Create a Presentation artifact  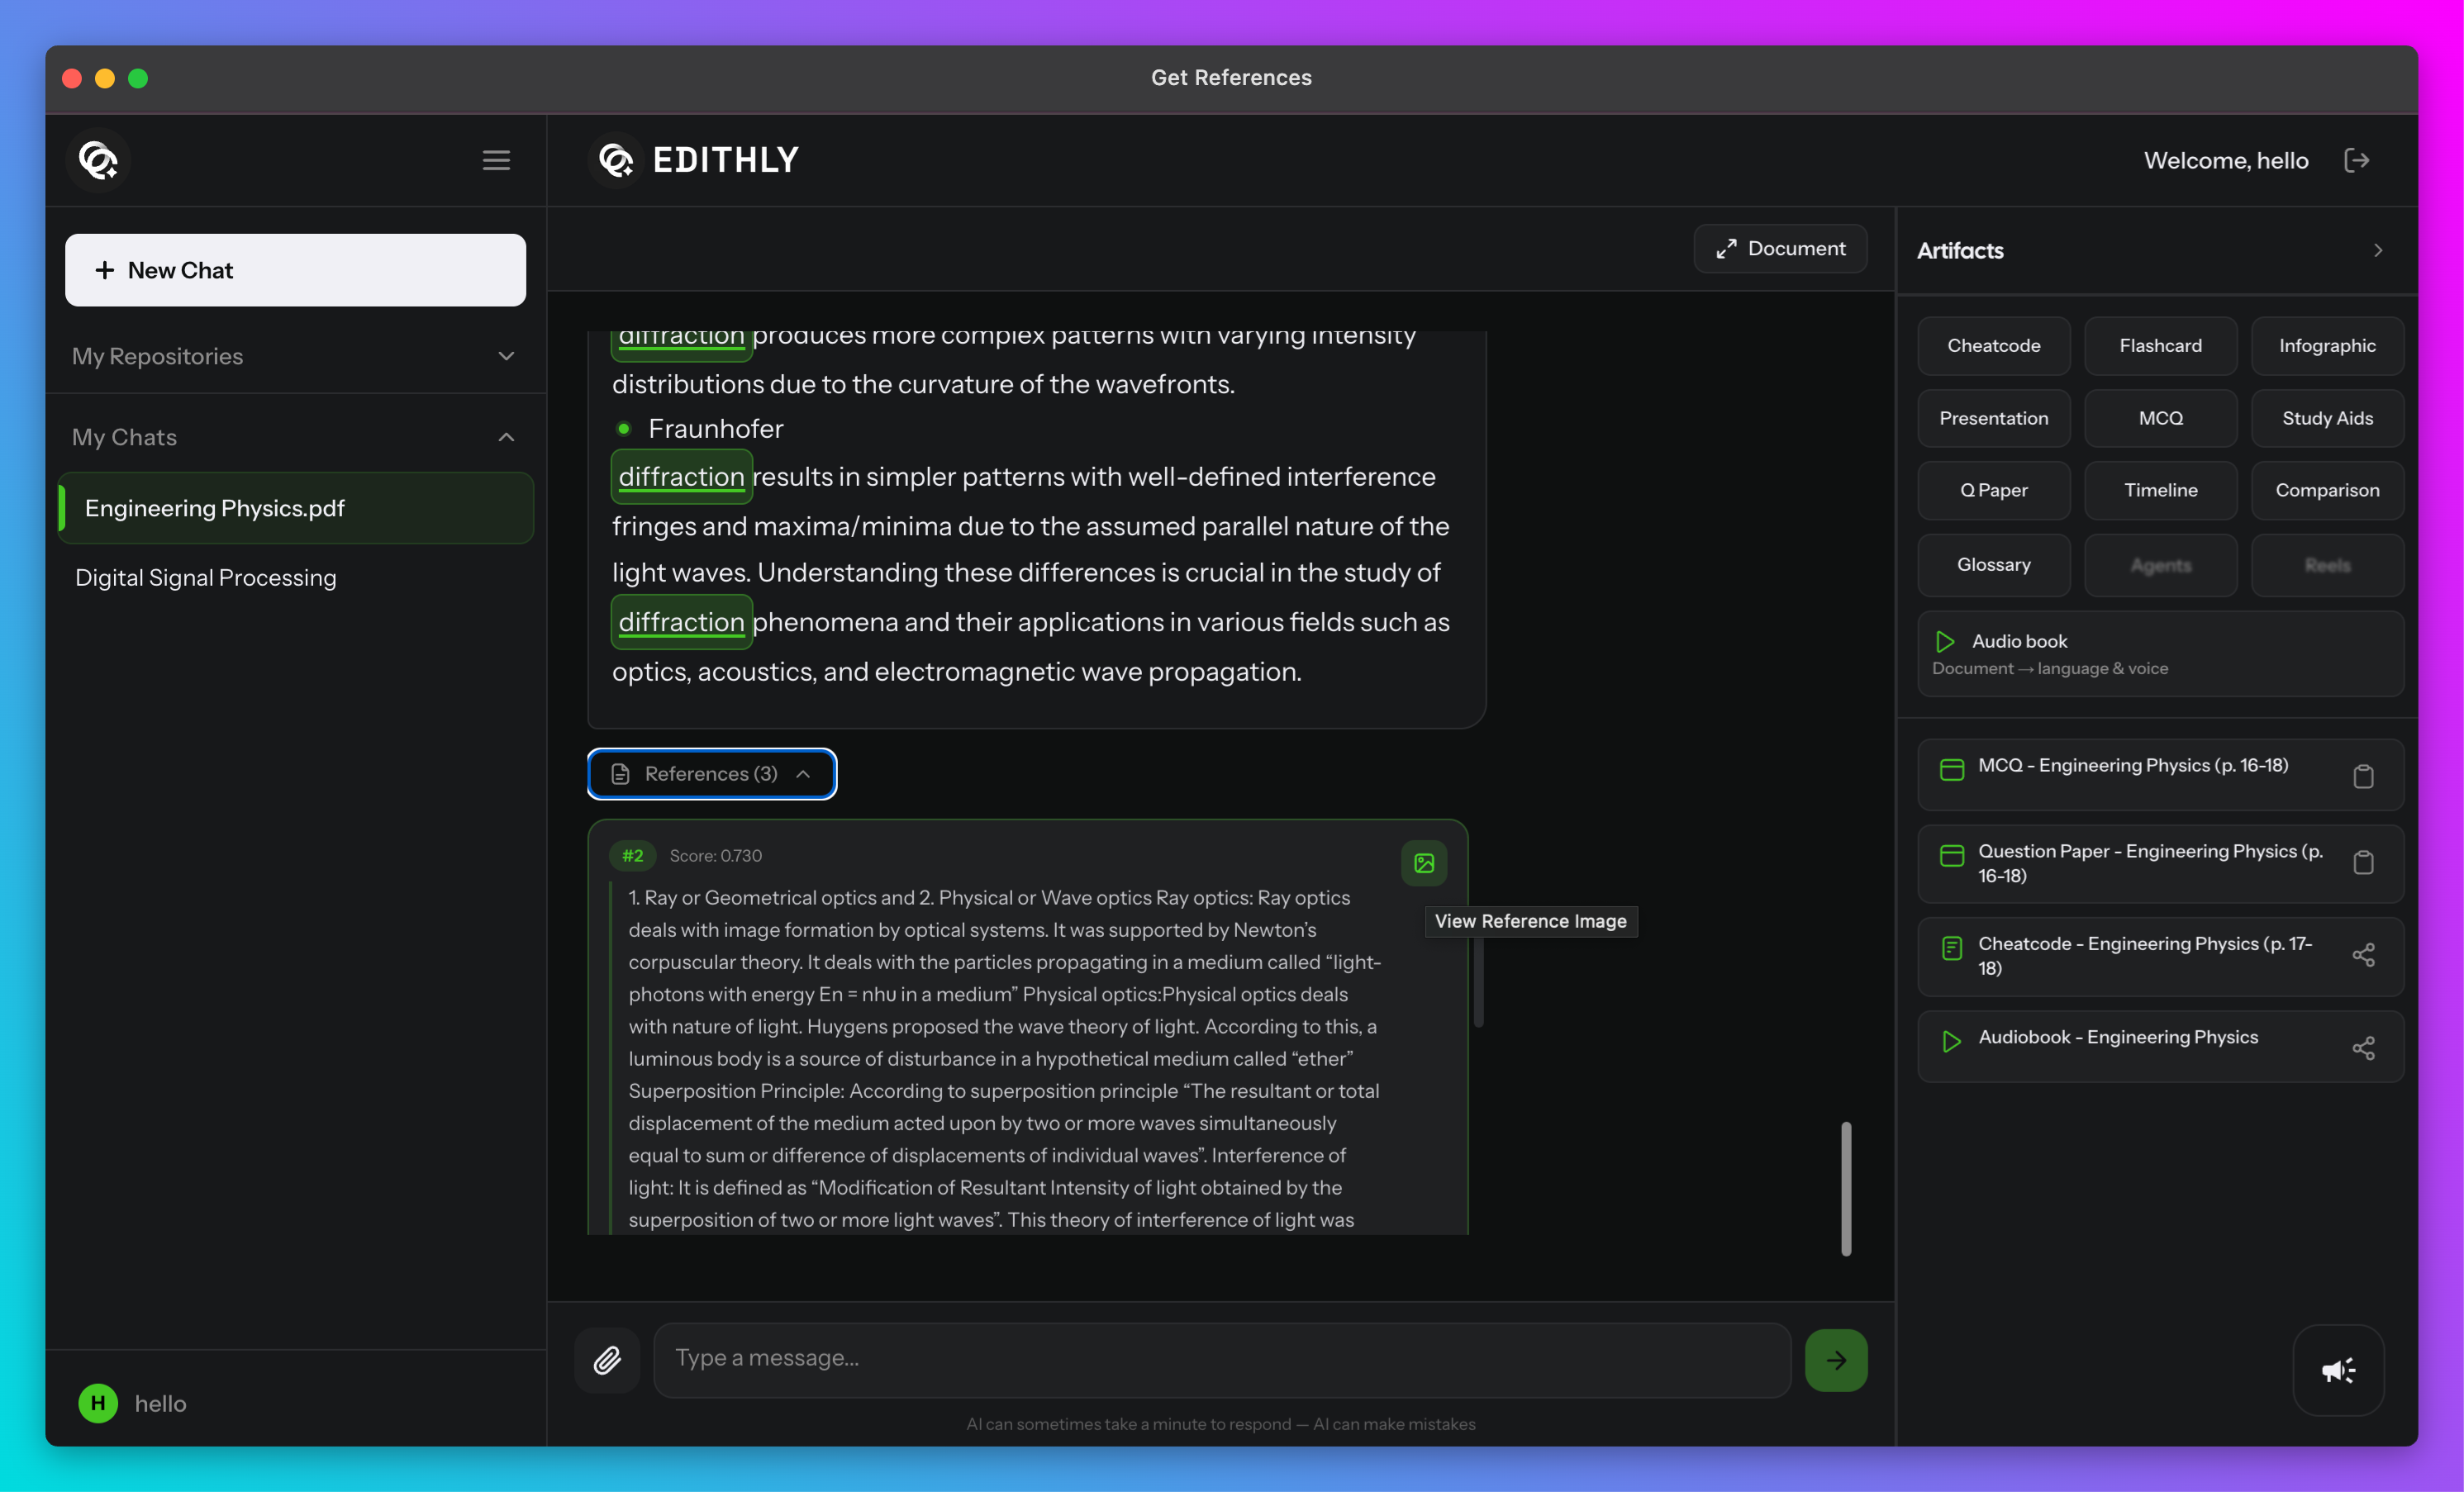pos(1993,418)
